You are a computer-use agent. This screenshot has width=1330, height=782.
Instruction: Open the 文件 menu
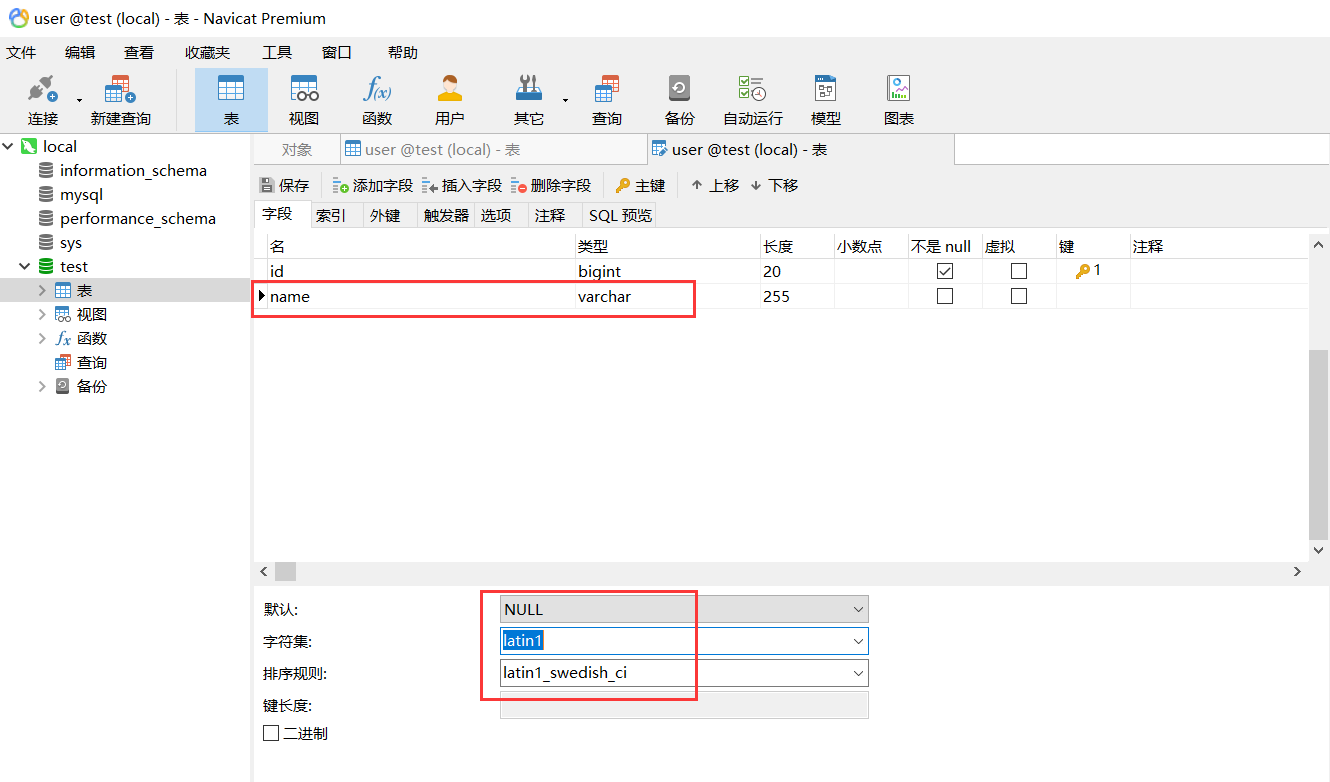pyautogui.click(x=21, y=52)
